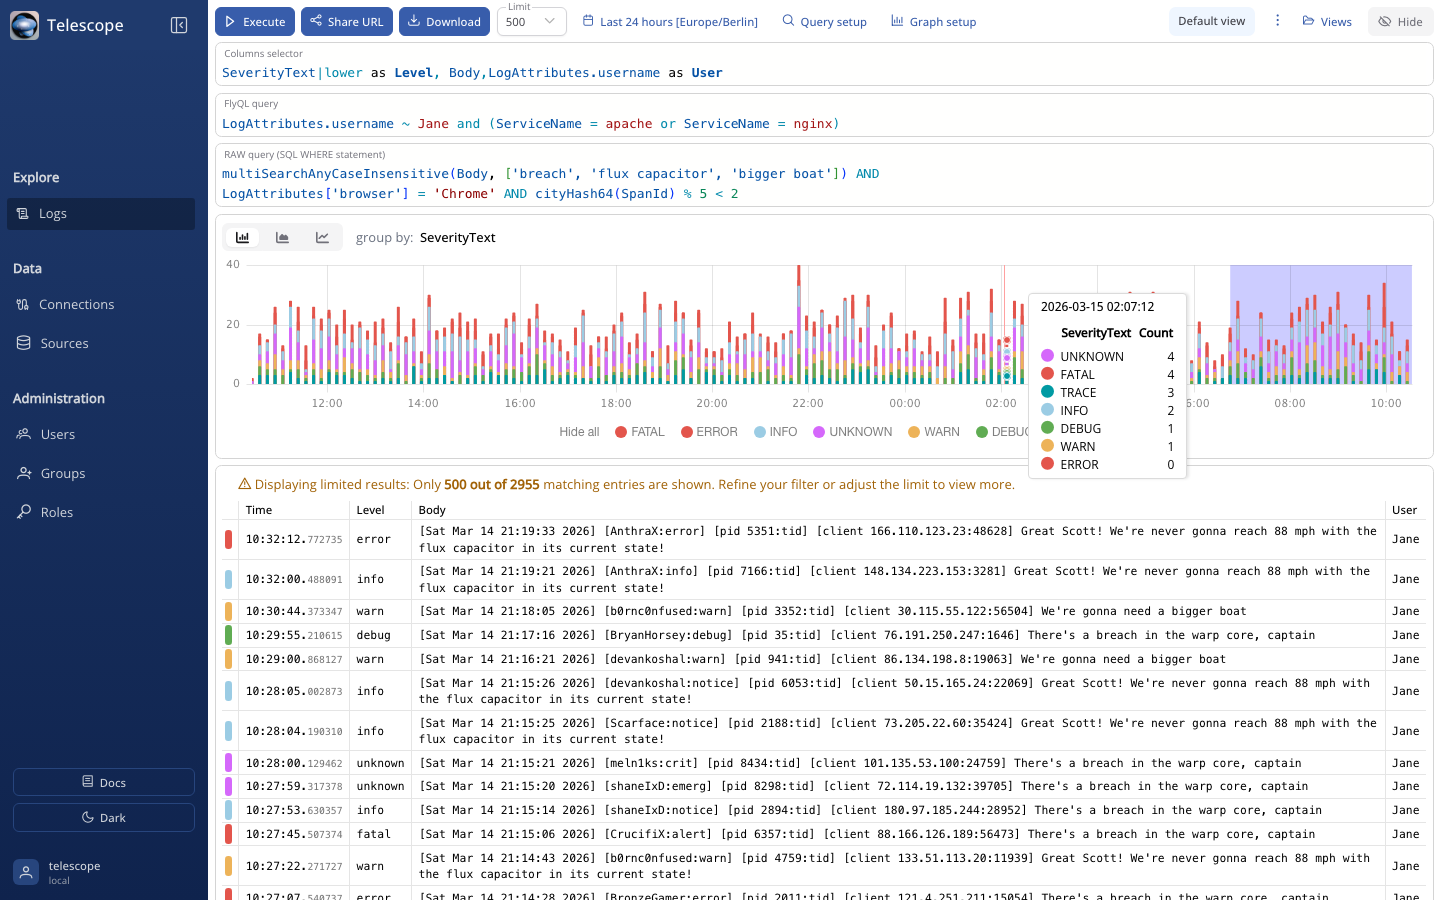Toggle ERROR series in chart legend
Image resolution: width=1440 pixels, height=900 pixels.
coord(709,432)
